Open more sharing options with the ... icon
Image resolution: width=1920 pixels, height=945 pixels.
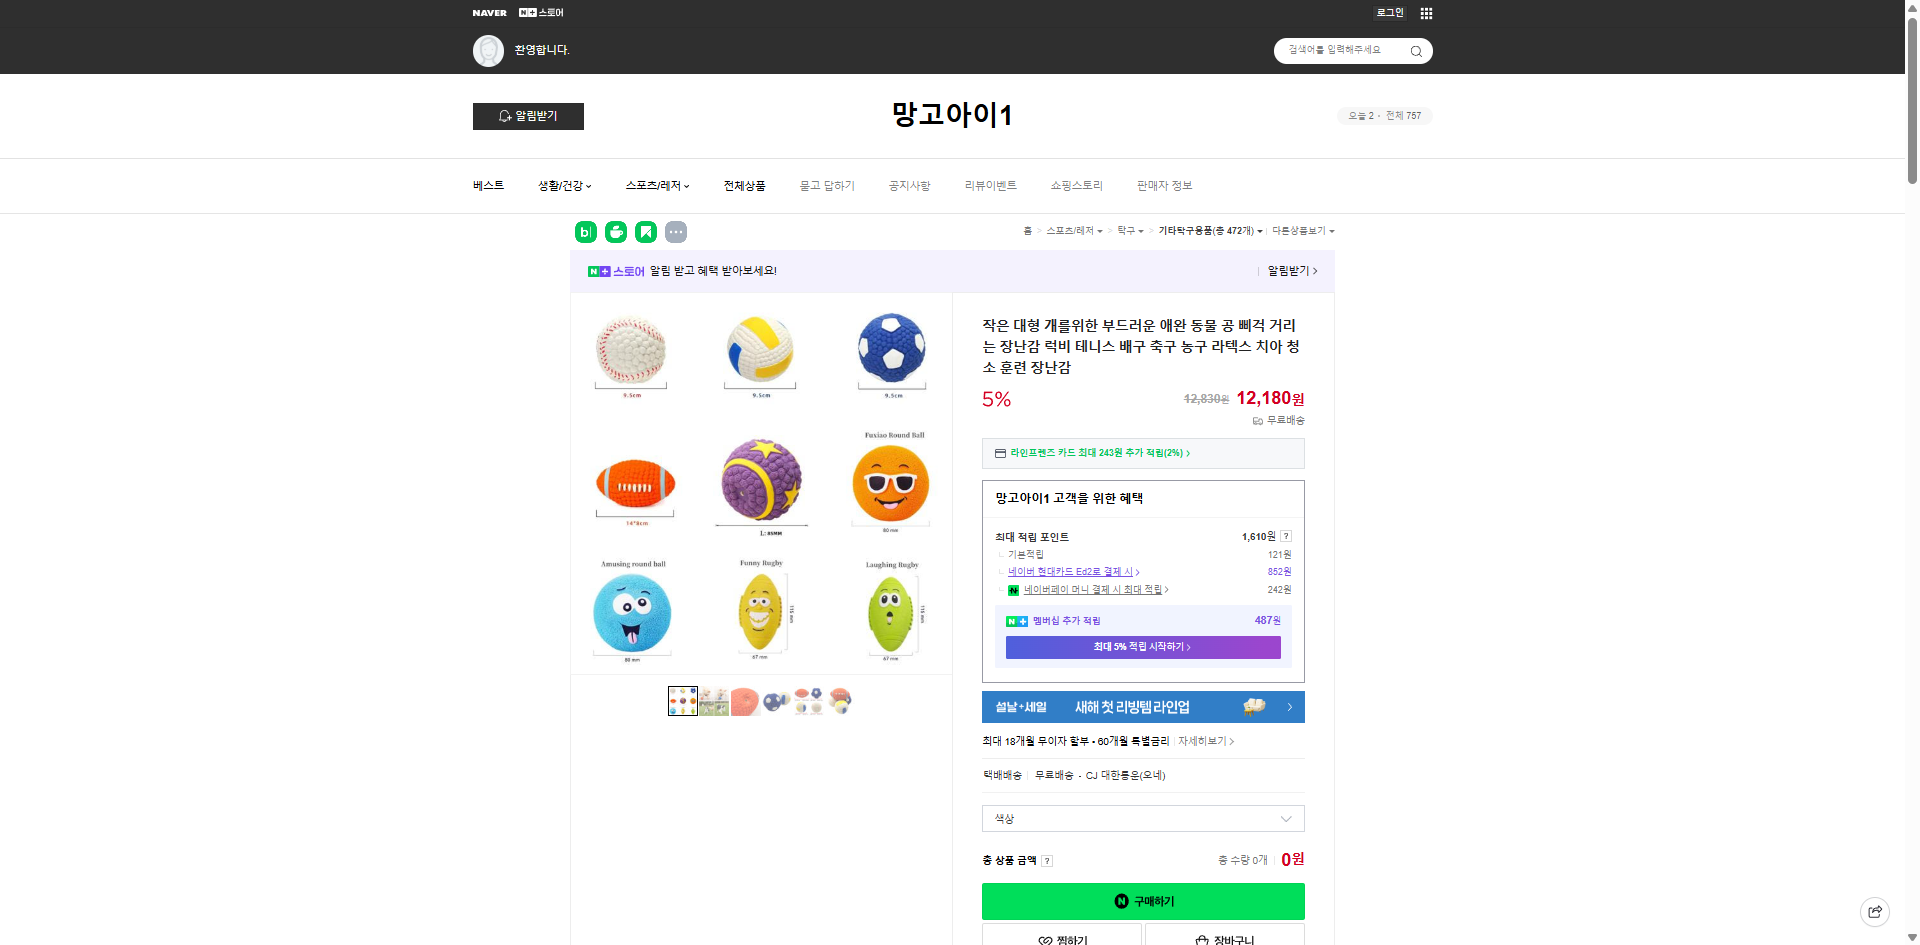click(x=676, y=231)
